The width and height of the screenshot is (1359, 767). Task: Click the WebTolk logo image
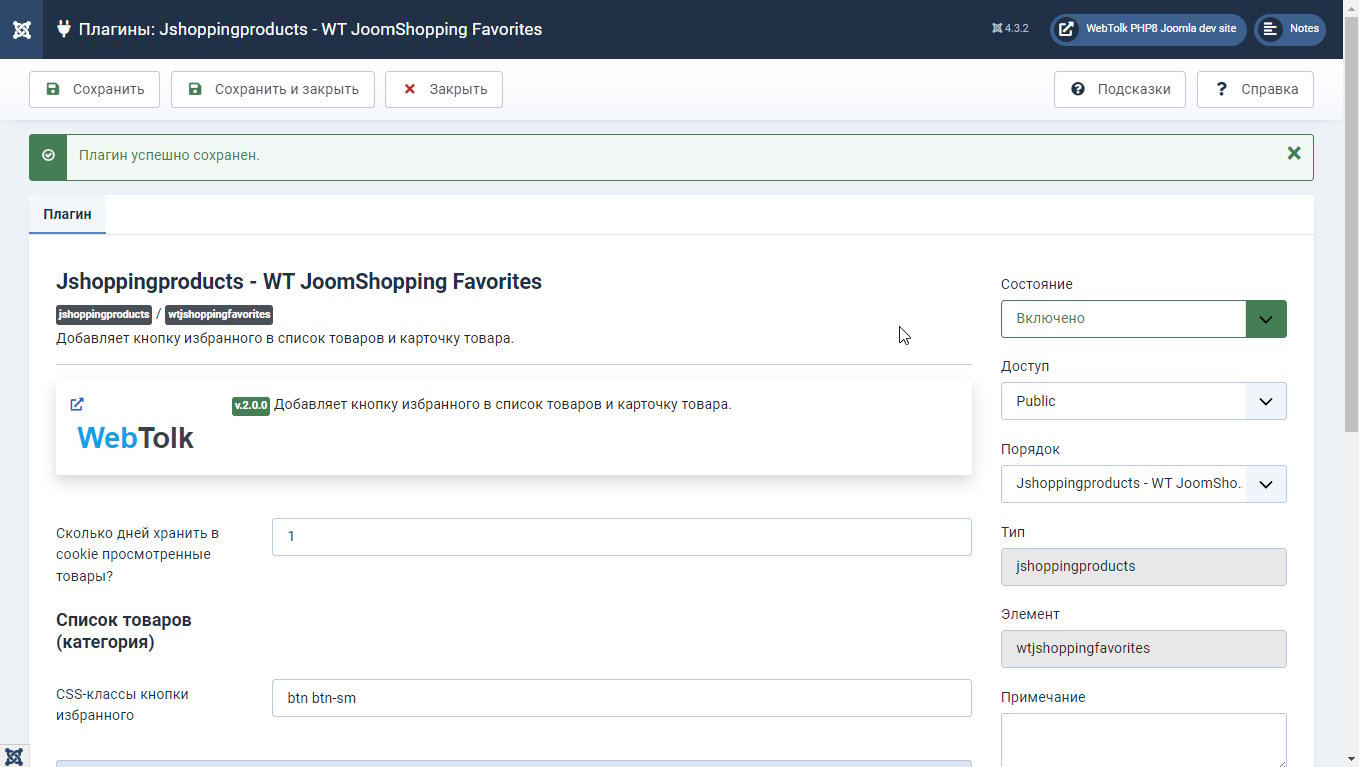135,438
